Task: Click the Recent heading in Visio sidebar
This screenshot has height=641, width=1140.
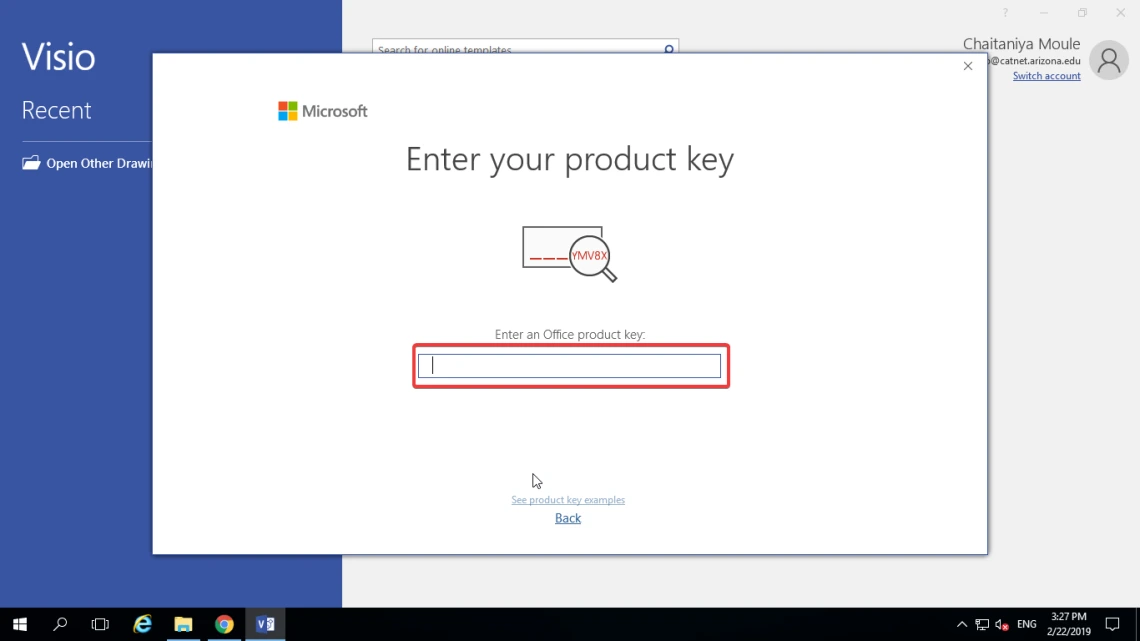Action: click(x=56, y=110)
